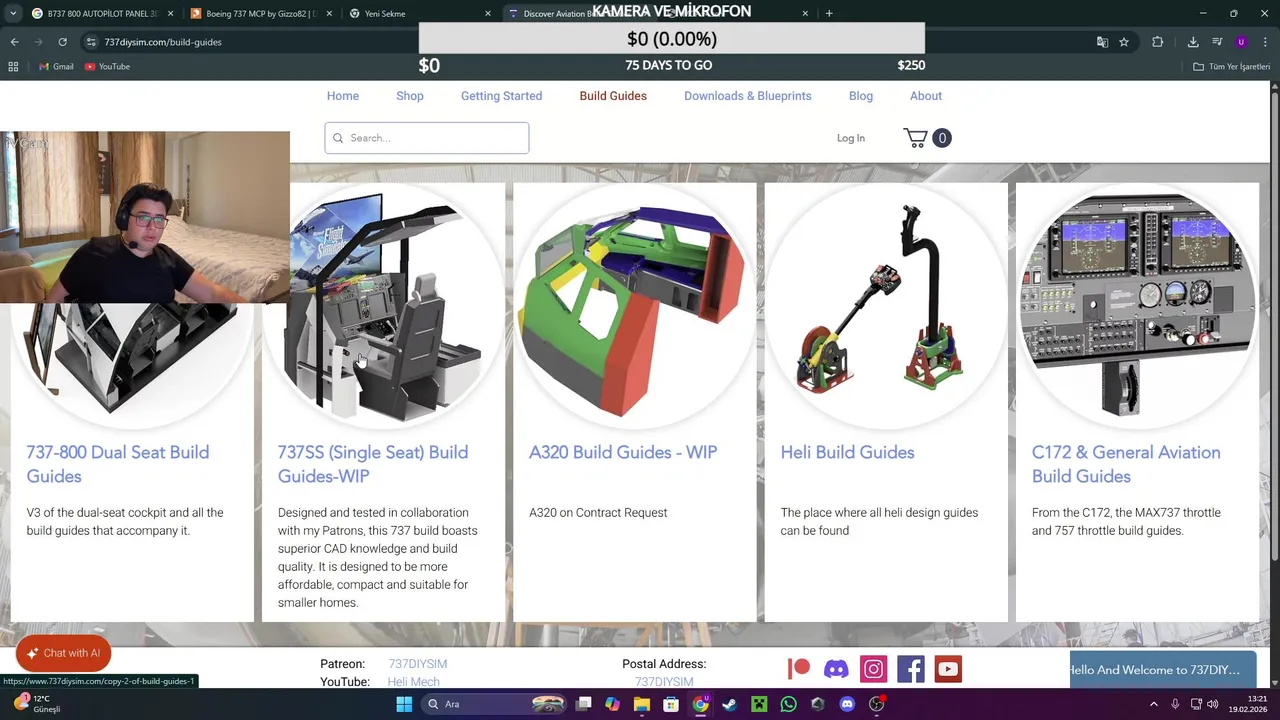Open a new tab with the plus icon
The image size is (1280, 720).
coord(829,13)
